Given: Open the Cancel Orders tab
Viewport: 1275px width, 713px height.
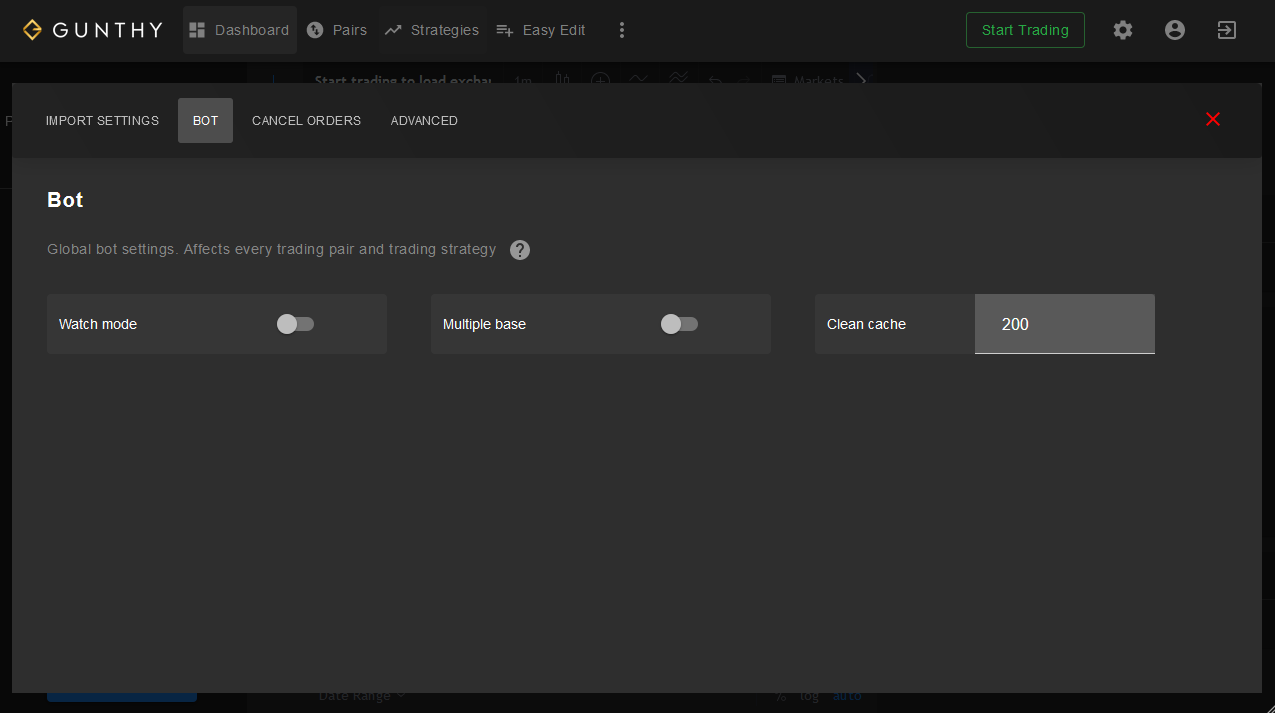Looking at the screenshot, I should click(x=306, y=121).
